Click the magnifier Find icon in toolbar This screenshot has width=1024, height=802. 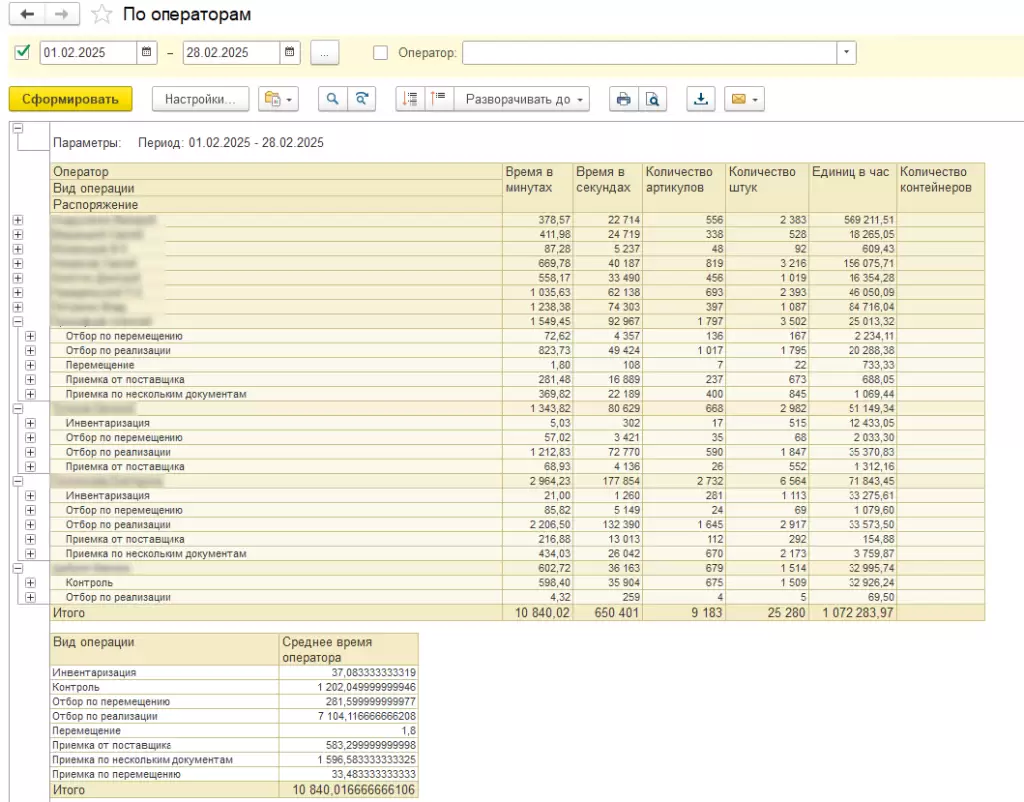click(332, 99)
